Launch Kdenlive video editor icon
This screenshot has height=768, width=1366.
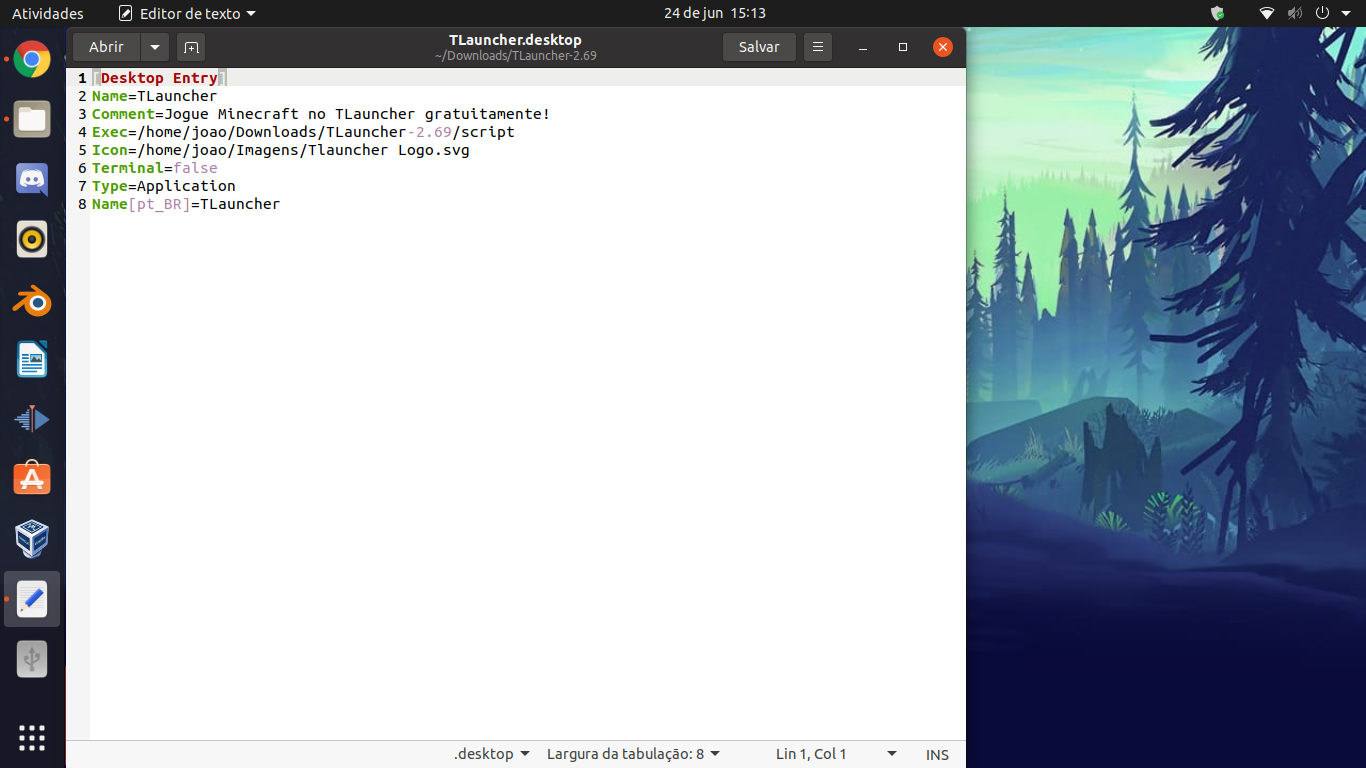[32, 419]
